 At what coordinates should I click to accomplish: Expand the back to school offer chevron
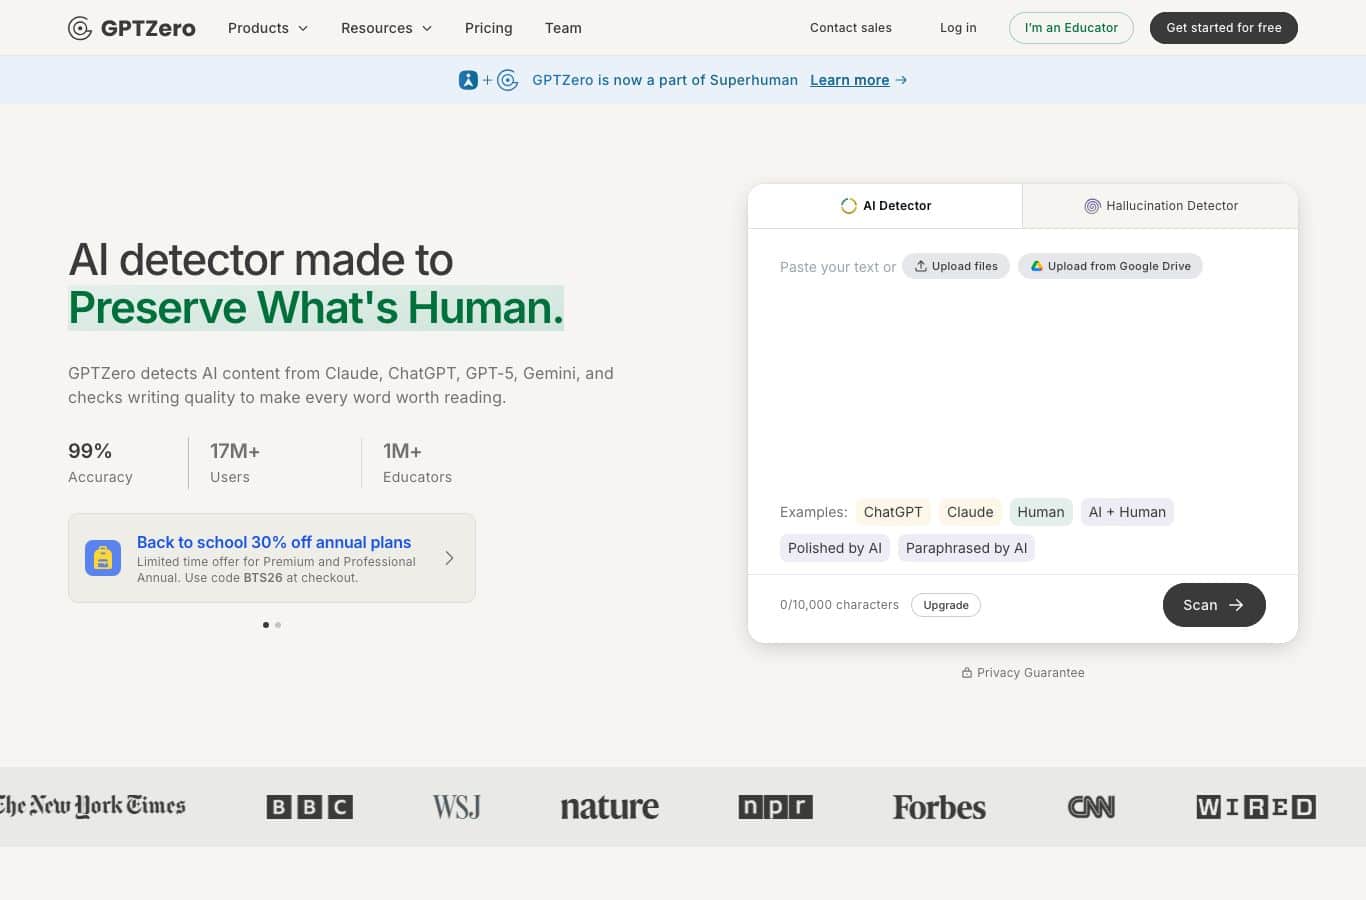(449, 558)
